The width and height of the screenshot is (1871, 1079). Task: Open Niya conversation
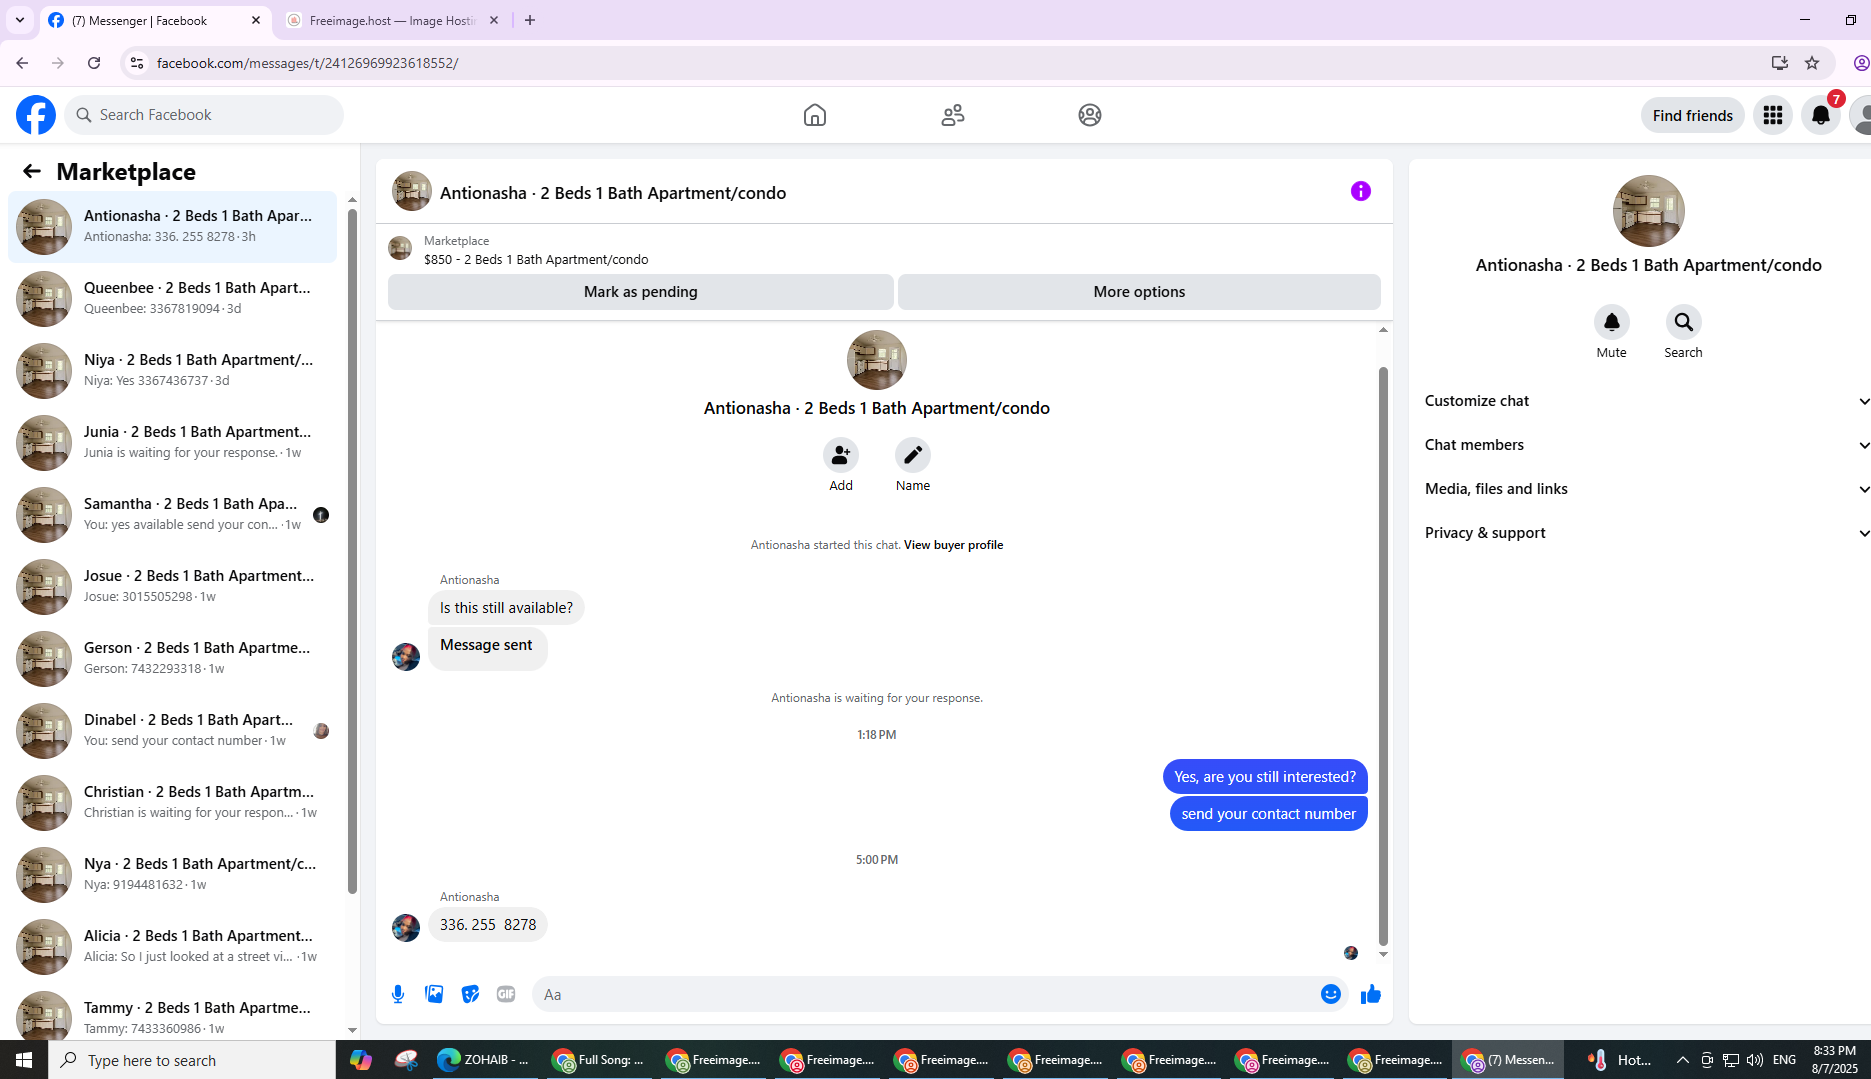pos(172,371)
